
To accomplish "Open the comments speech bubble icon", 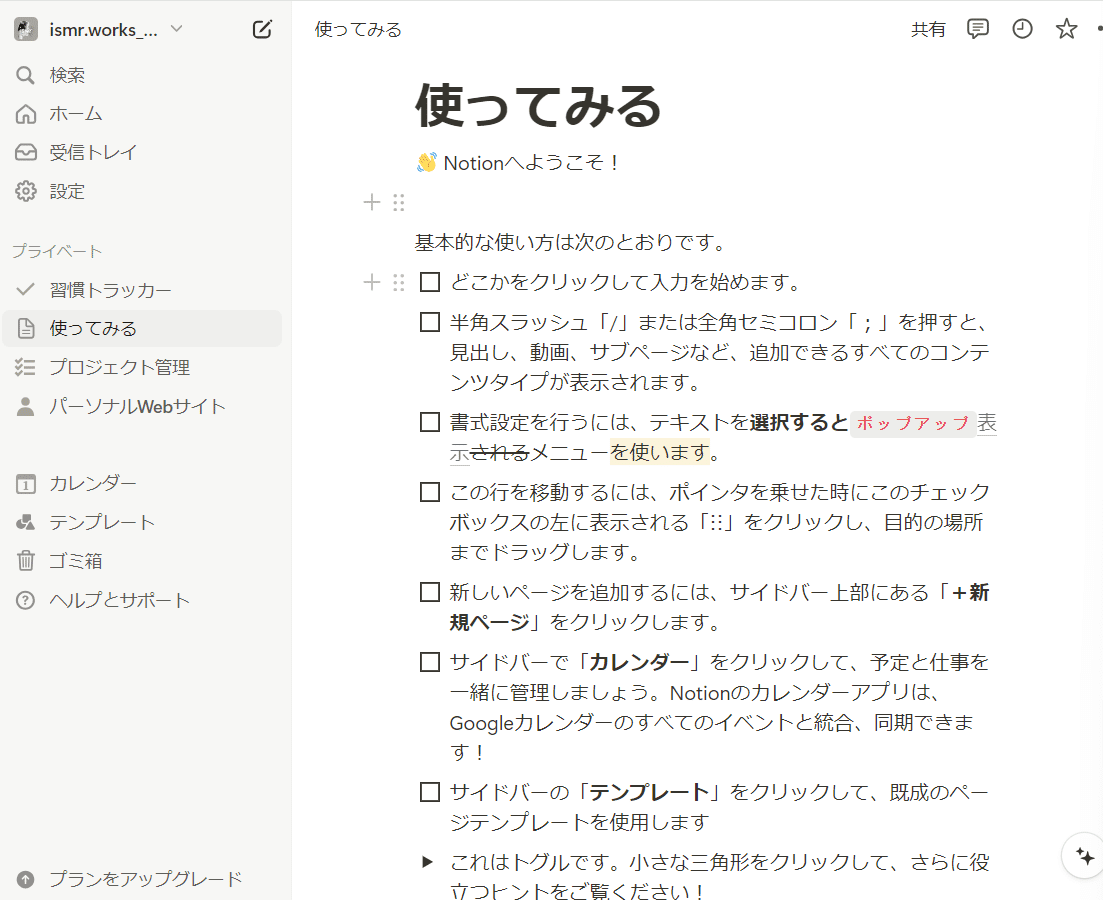I will point(978,29).
